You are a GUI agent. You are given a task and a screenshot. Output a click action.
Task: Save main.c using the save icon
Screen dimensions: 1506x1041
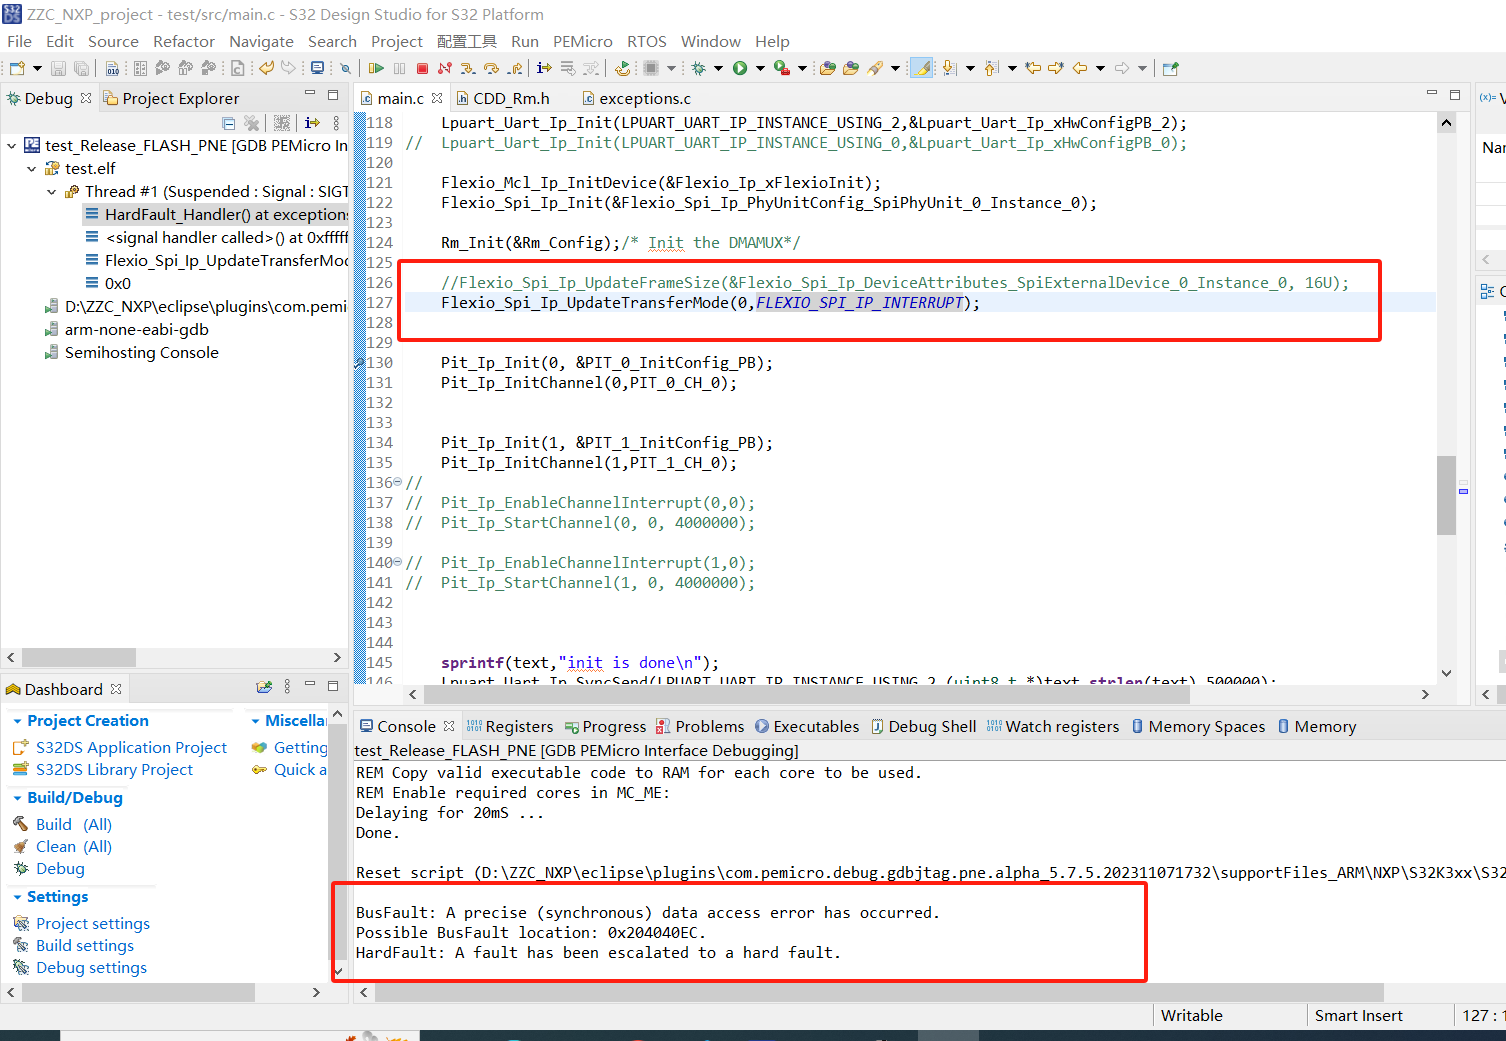click(57, 67)
